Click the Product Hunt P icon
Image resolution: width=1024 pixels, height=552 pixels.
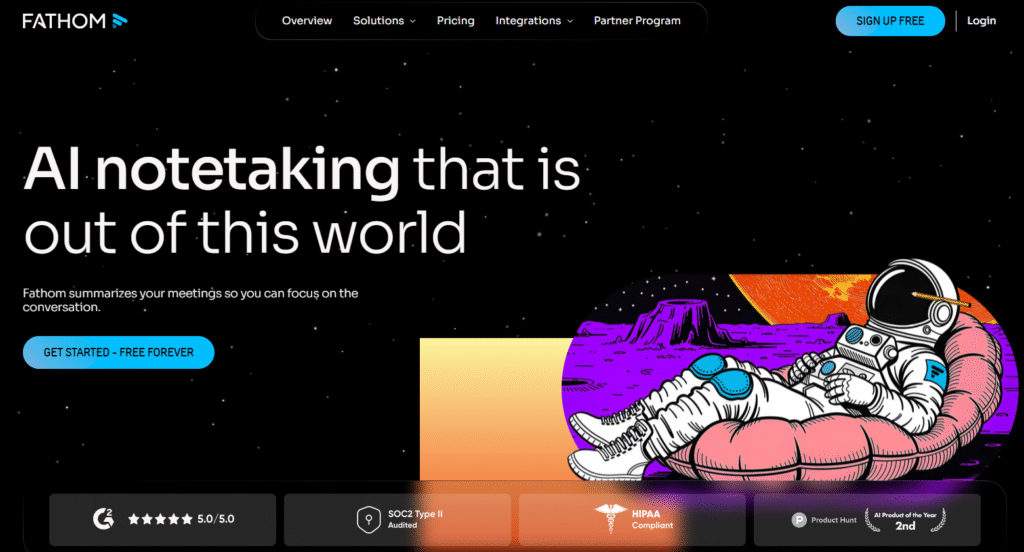799,520
